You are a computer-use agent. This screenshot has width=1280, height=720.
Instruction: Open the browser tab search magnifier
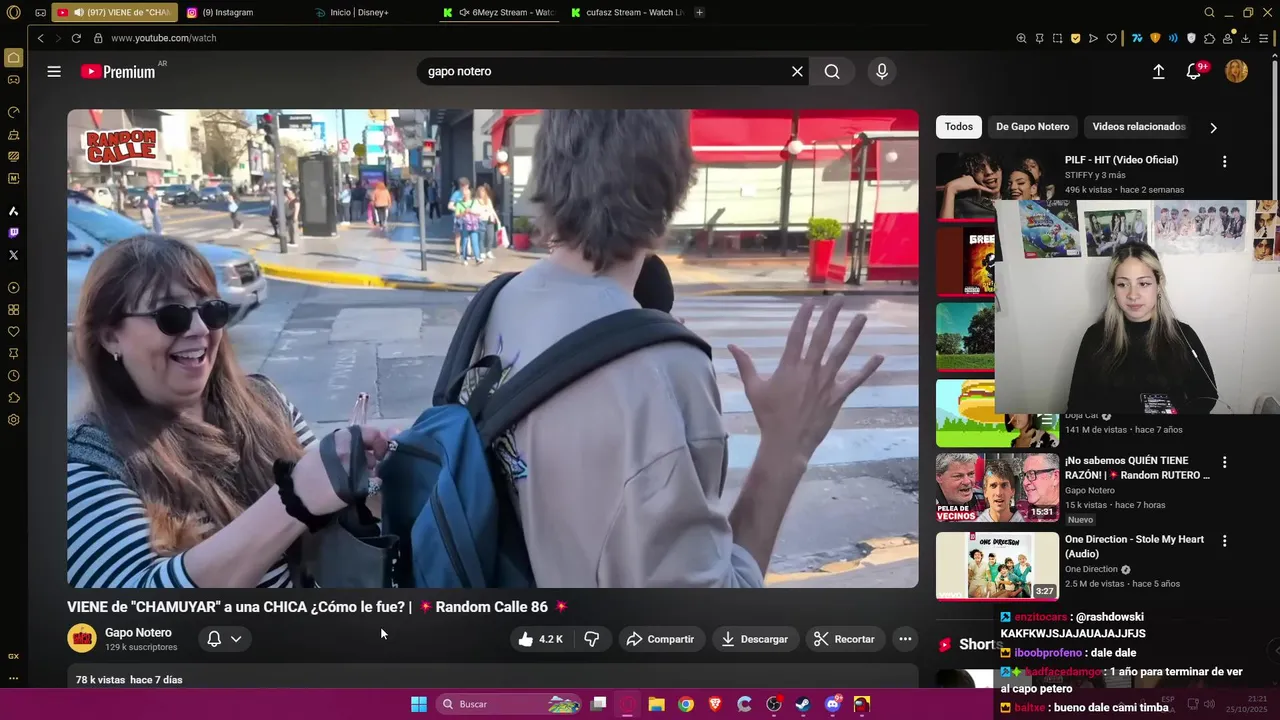click(x=1209, y=13)
